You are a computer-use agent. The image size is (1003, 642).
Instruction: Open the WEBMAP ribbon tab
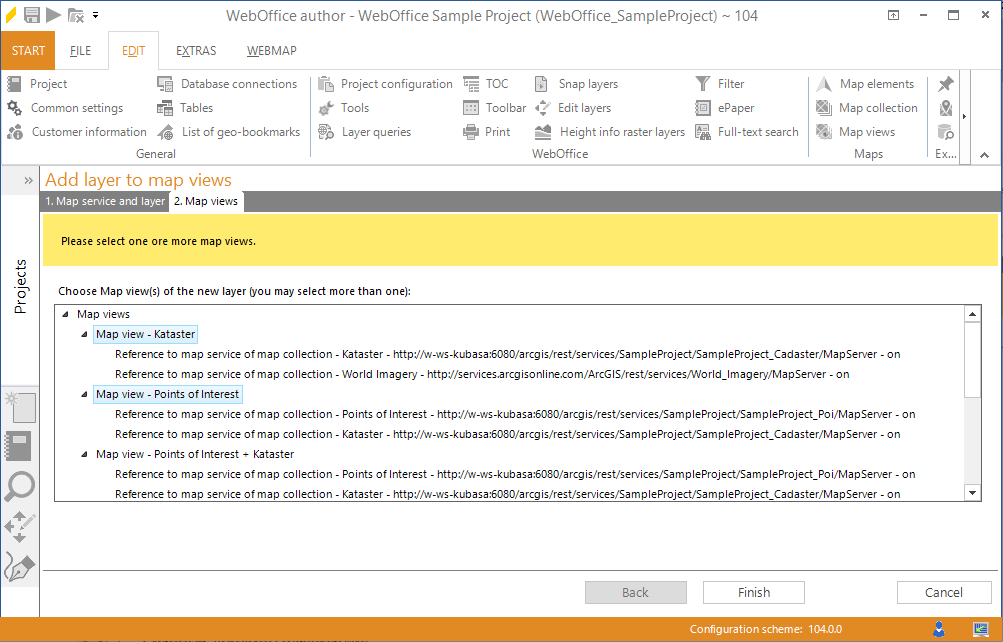[x=270, y=51]
